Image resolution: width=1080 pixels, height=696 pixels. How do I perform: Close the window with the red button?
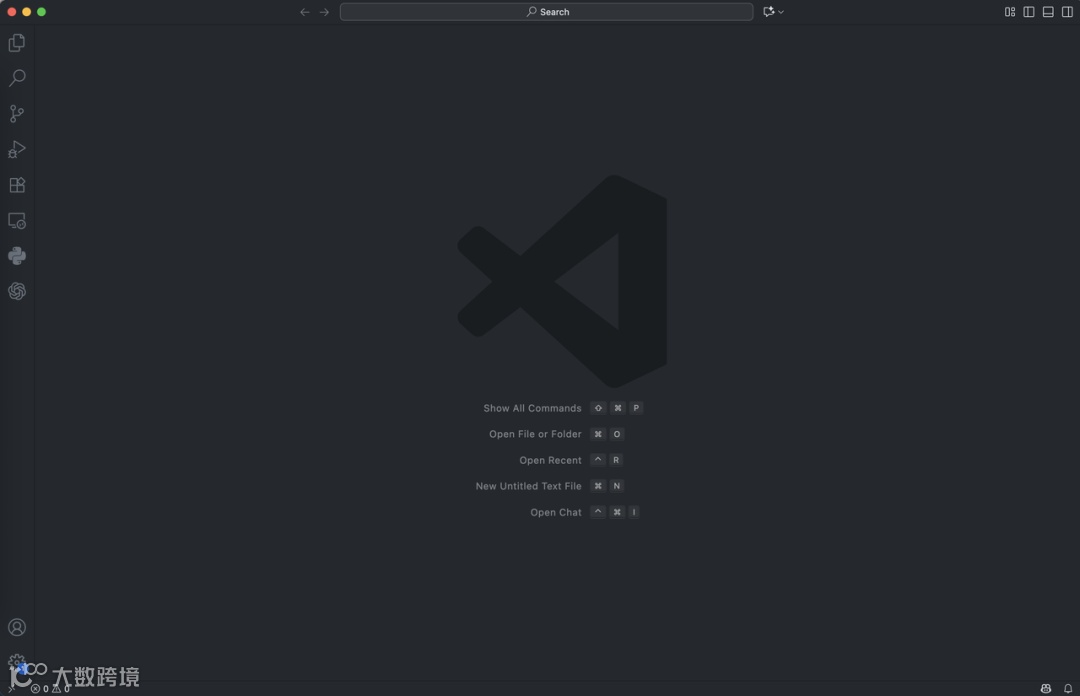pos(12,12)
